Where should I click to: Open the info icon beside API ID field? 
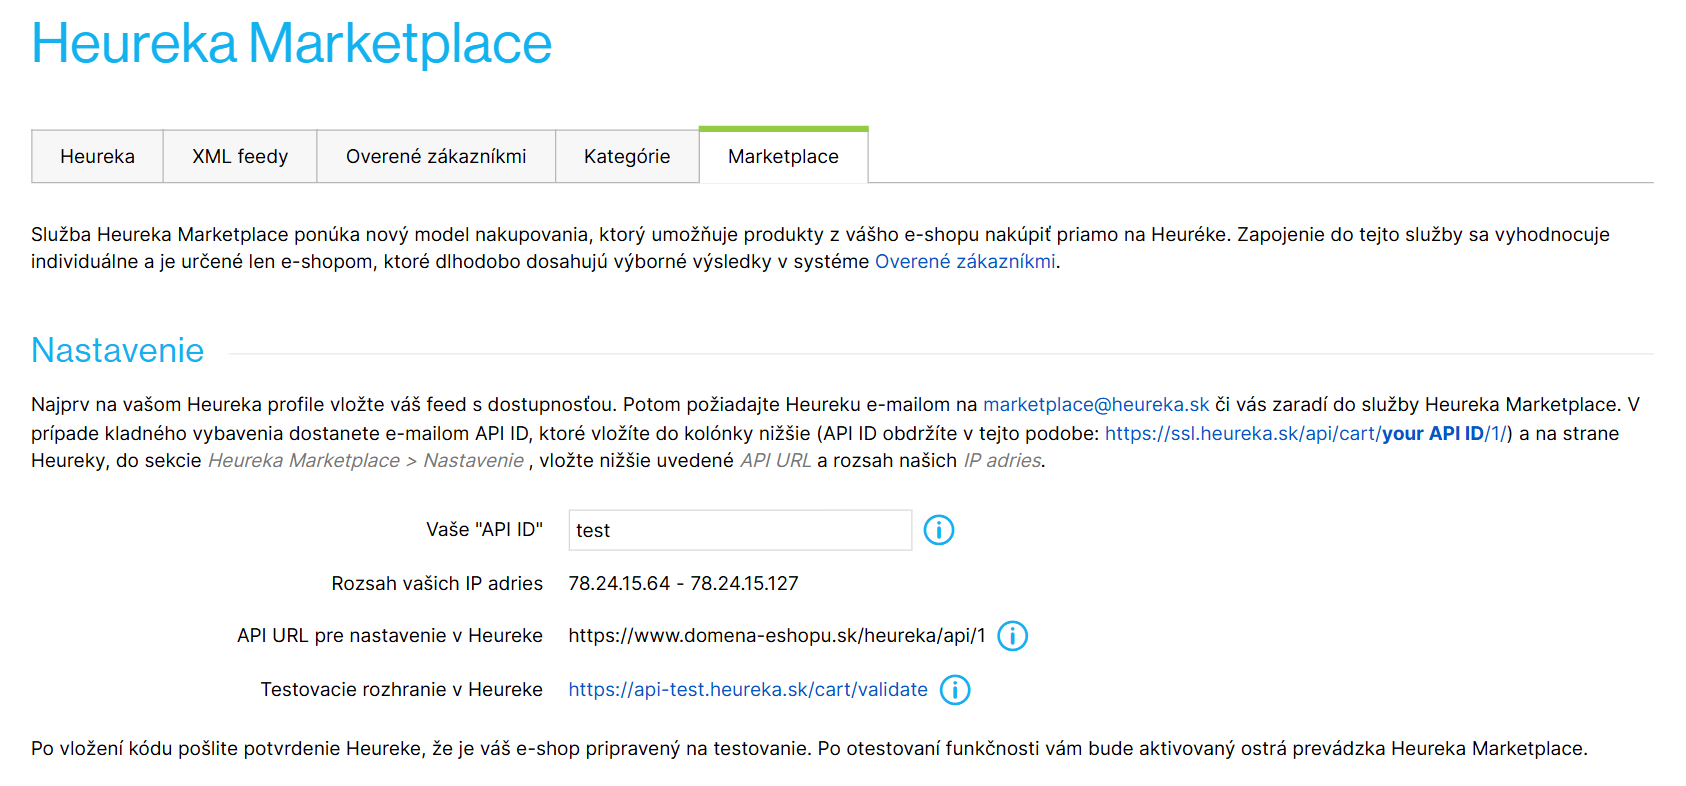pos(938,530)
